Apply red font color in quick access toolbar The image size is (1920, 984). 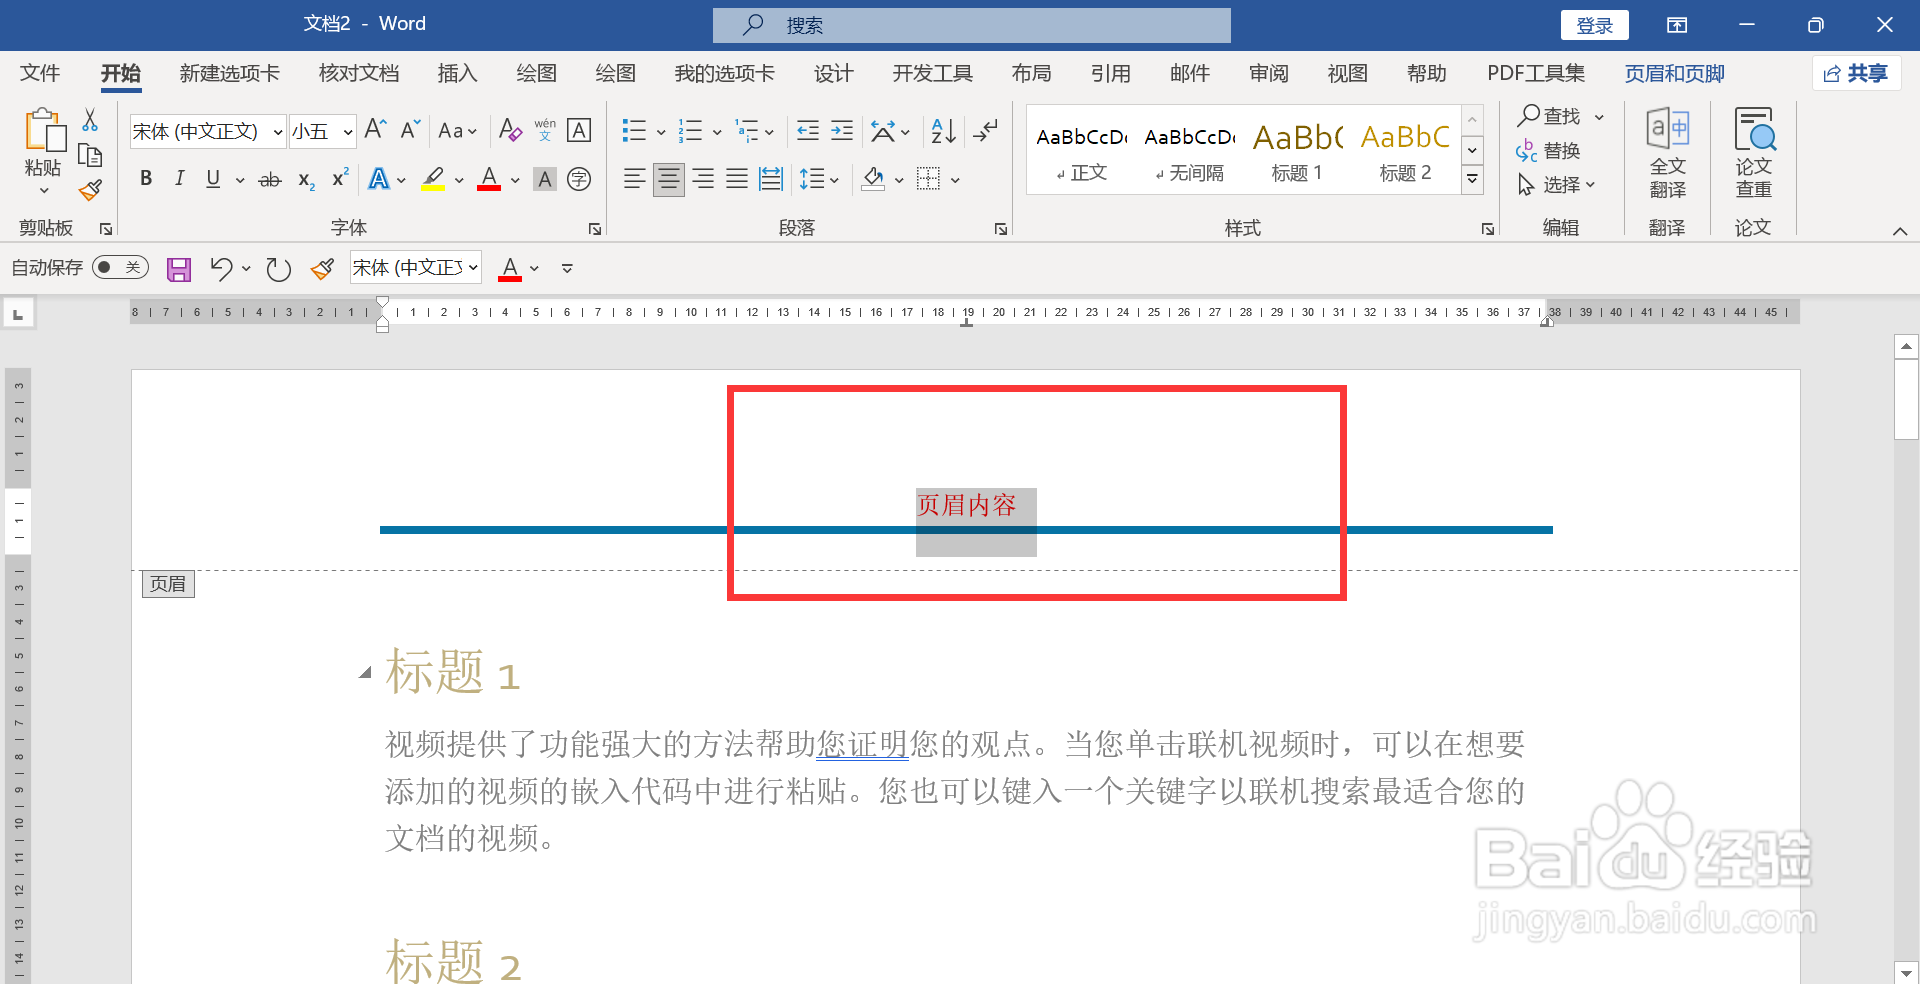click(510, 268)
